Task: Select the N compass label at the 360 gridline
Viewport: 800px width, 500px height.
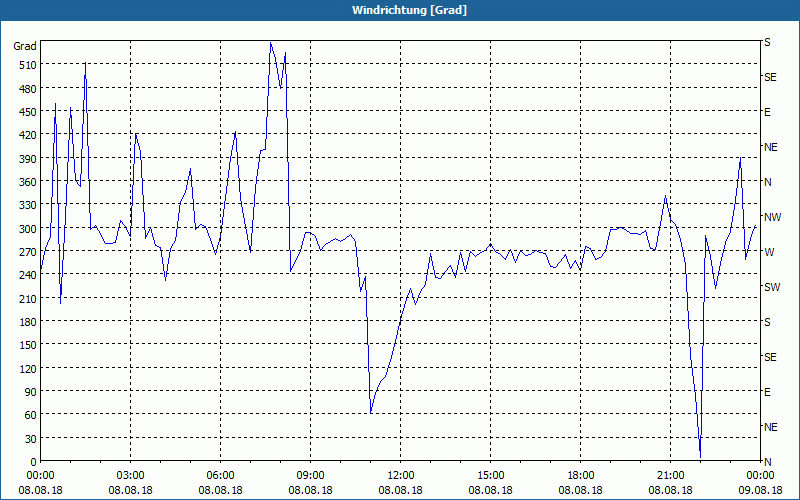Action: (767, 182)
